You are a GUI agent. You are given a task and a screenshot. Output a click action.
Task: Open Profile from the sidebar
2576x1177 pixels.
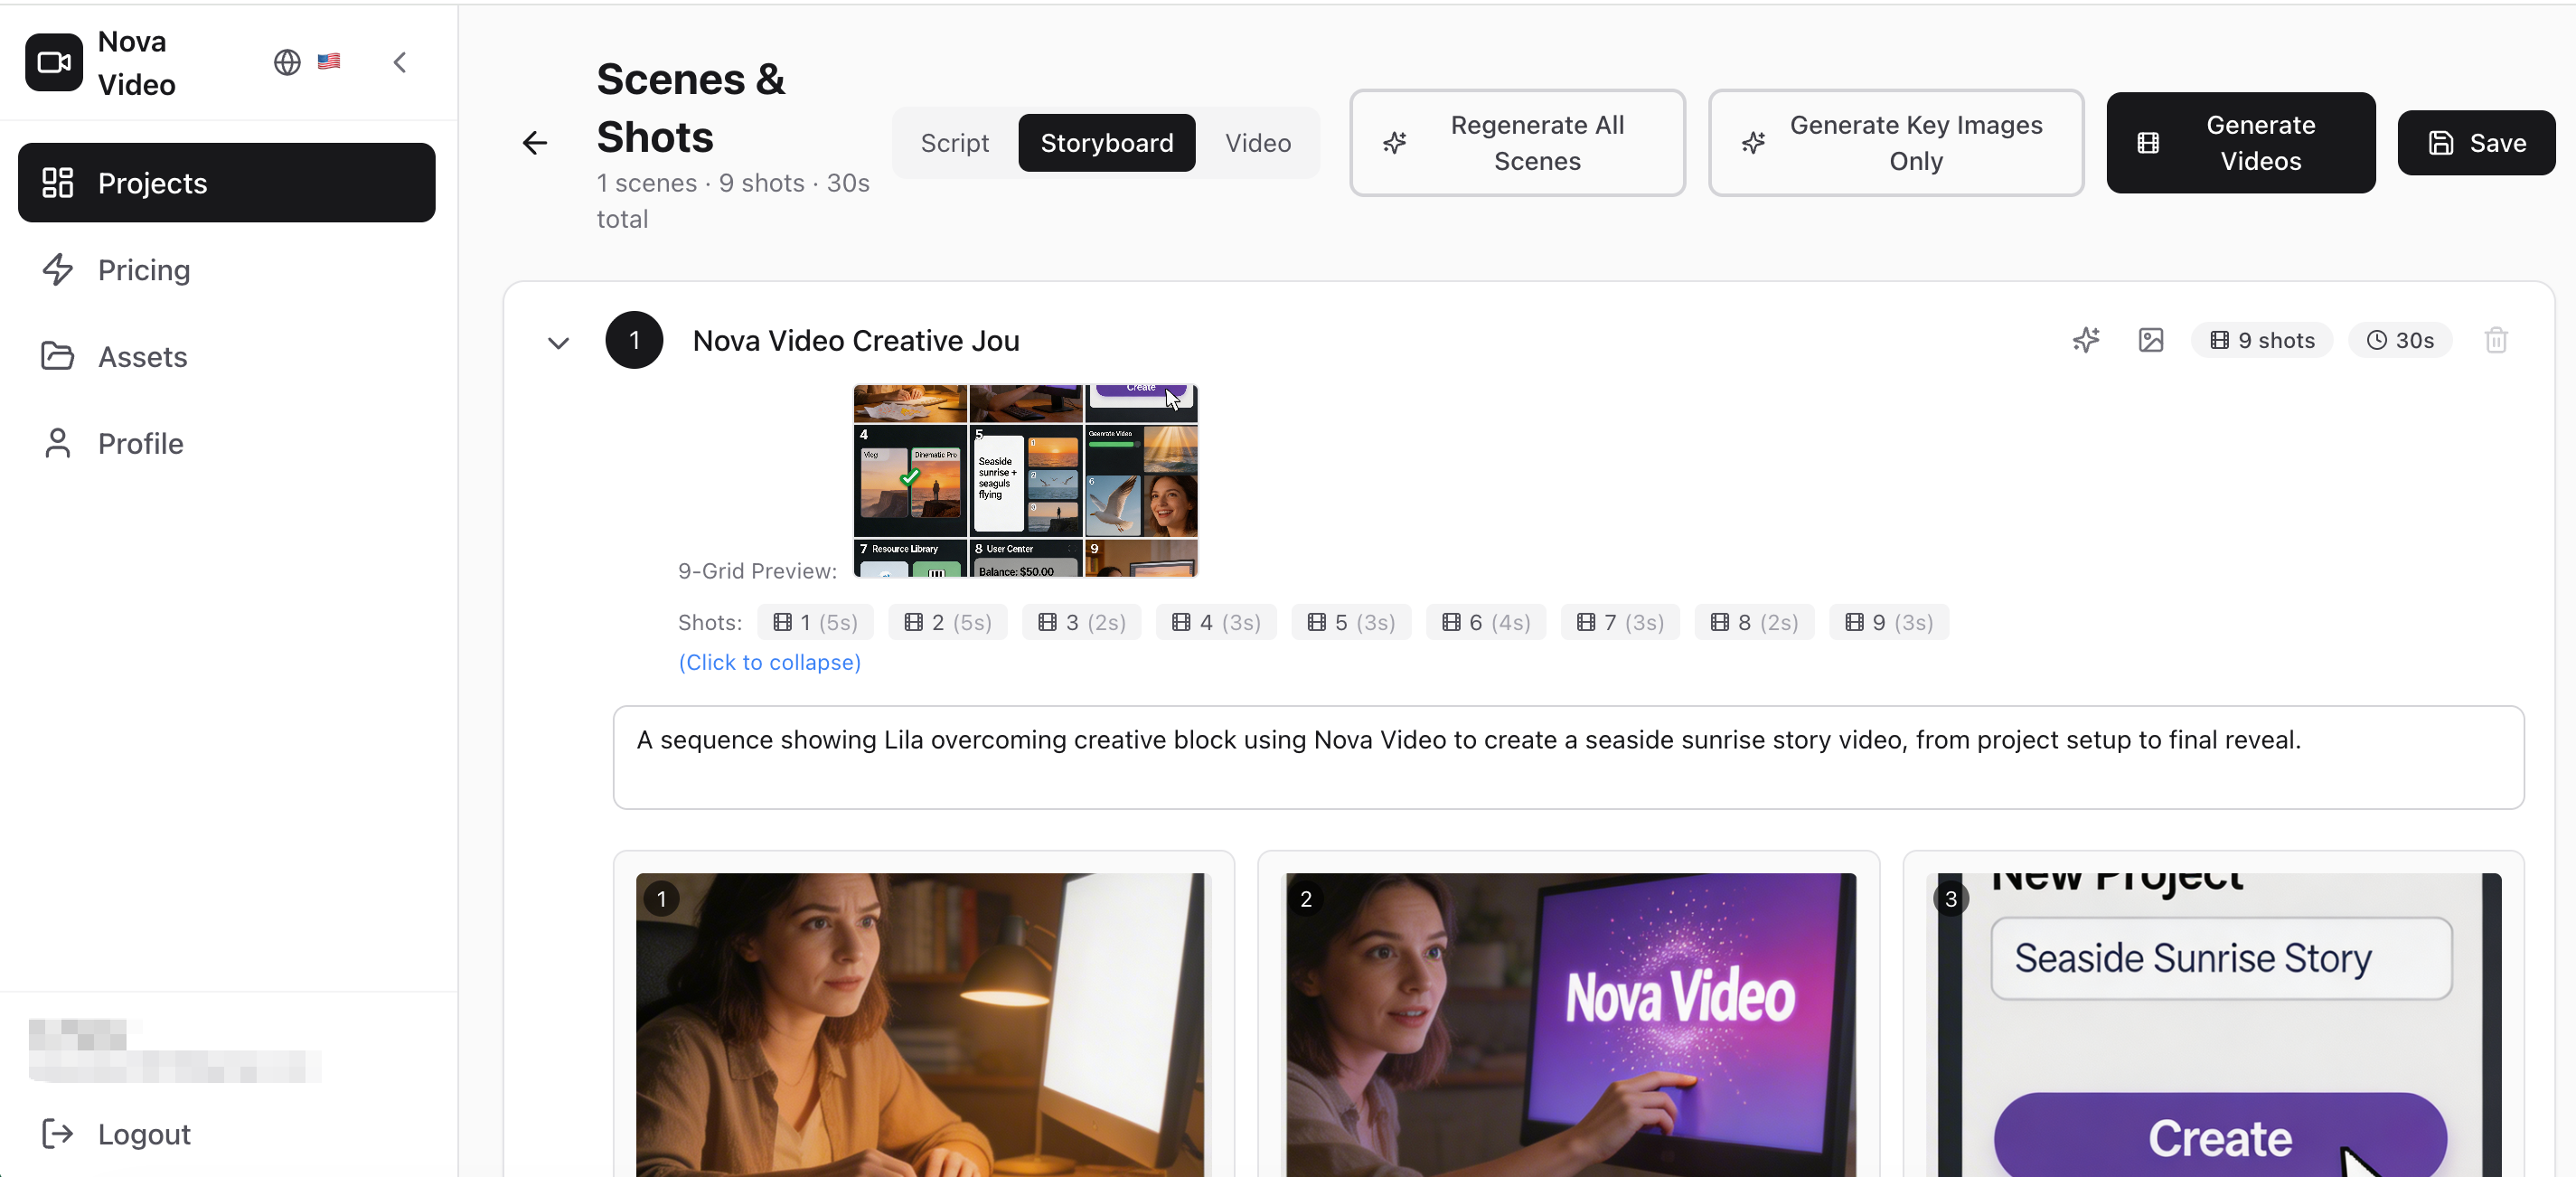point(140,444)
